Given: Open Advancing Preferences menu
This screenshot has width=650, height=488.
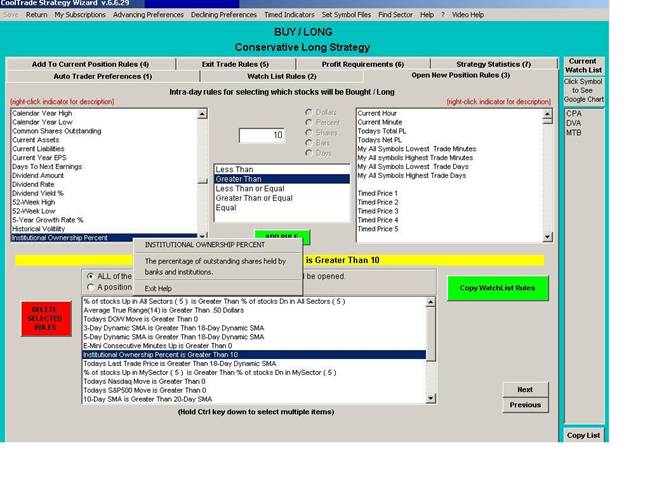Looking at the screenshot, I should (x=148, y=15).
